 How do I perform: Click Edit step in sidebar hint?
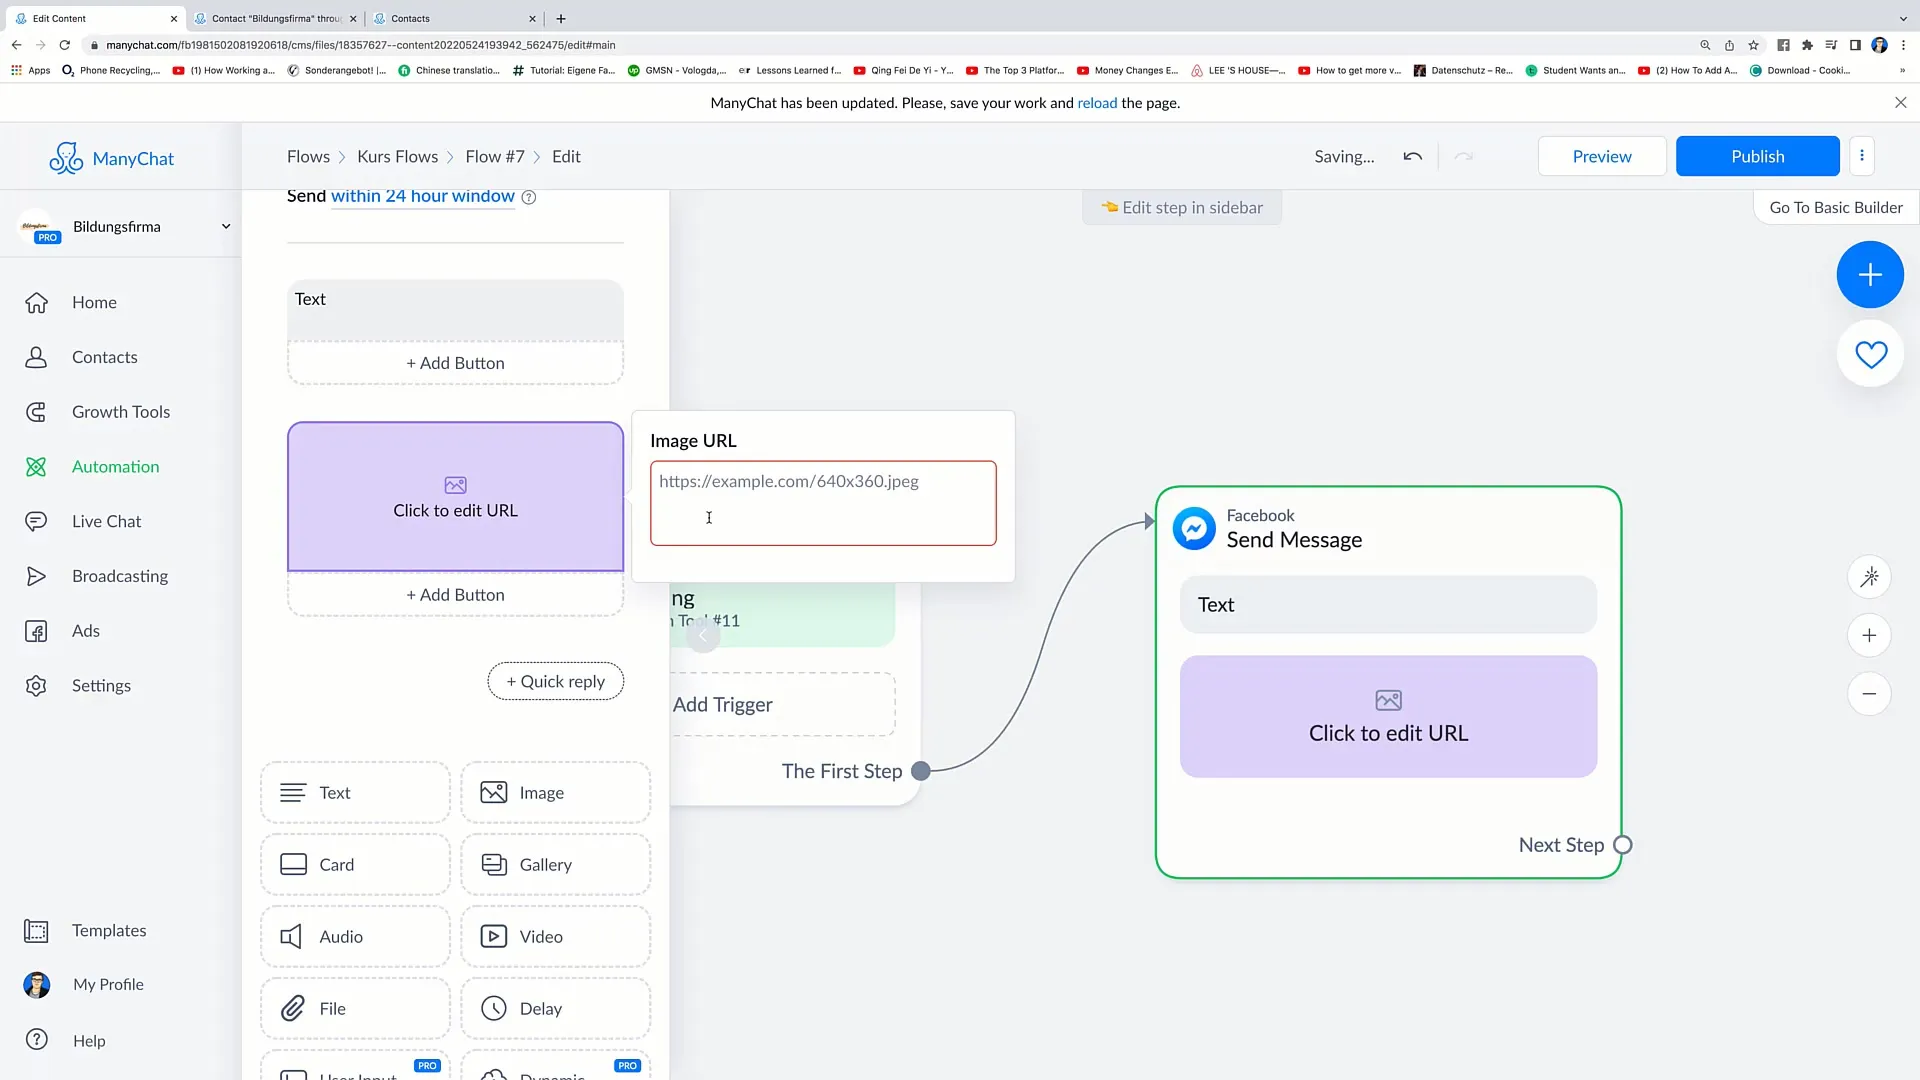point(1182,208)
